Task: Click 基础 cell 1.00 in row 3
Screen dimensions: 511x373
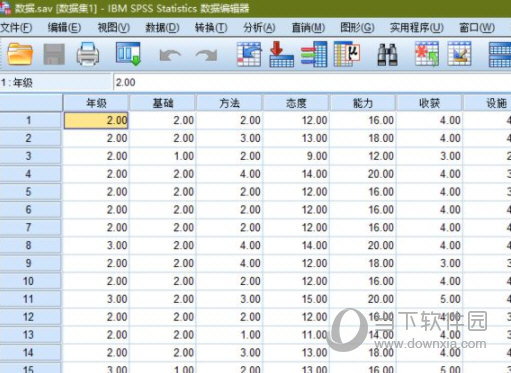Action: [163, 156]
